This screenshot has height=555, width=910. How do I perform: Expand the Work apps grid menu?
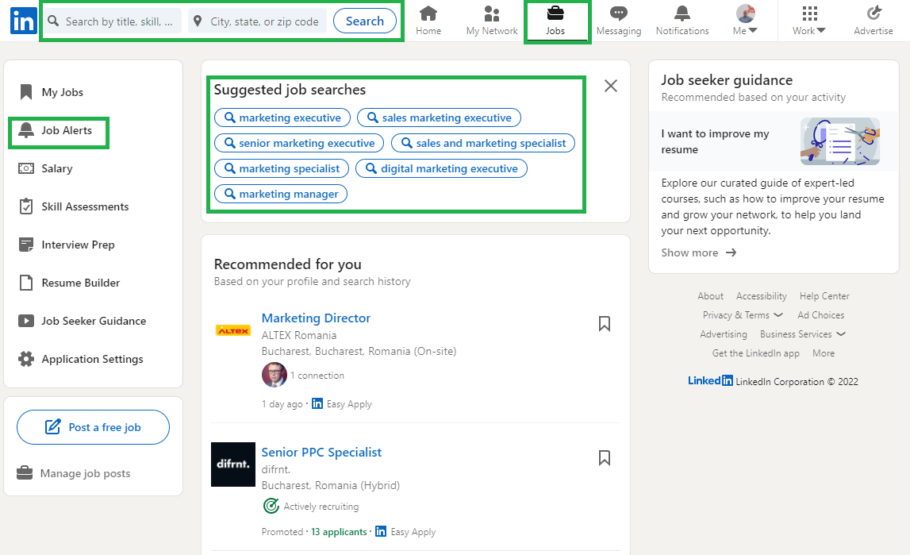pyautogui.click(x=809, y=20)
